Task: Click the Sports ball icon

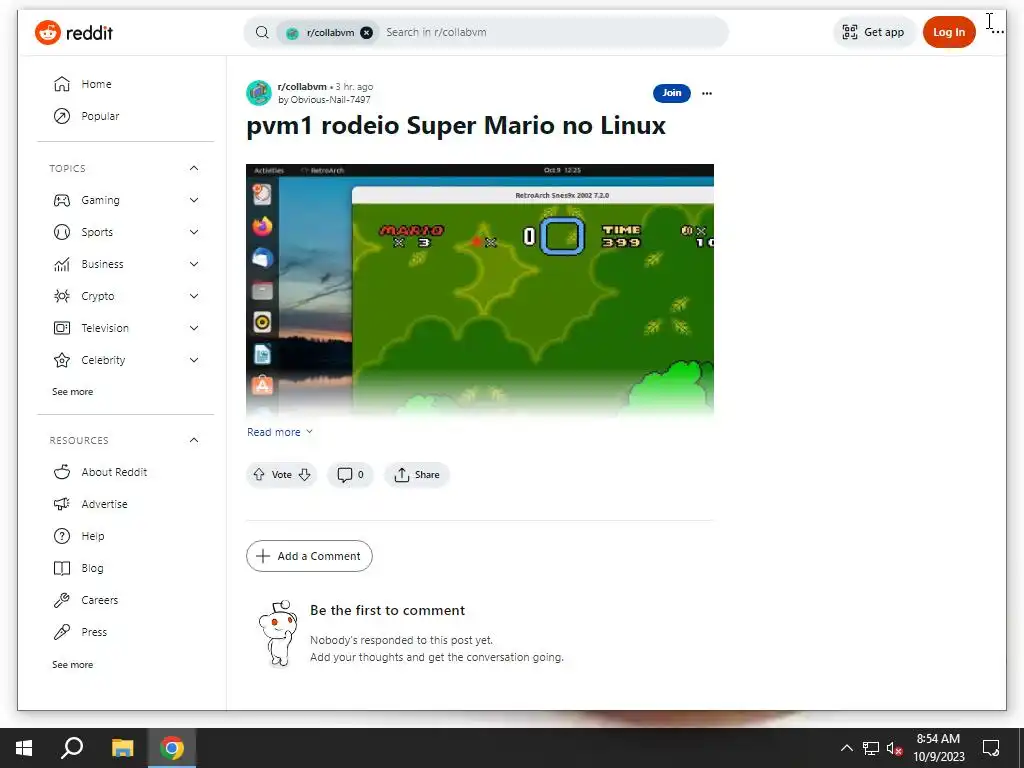Action: pyautogui.click(x=61, y=232)
